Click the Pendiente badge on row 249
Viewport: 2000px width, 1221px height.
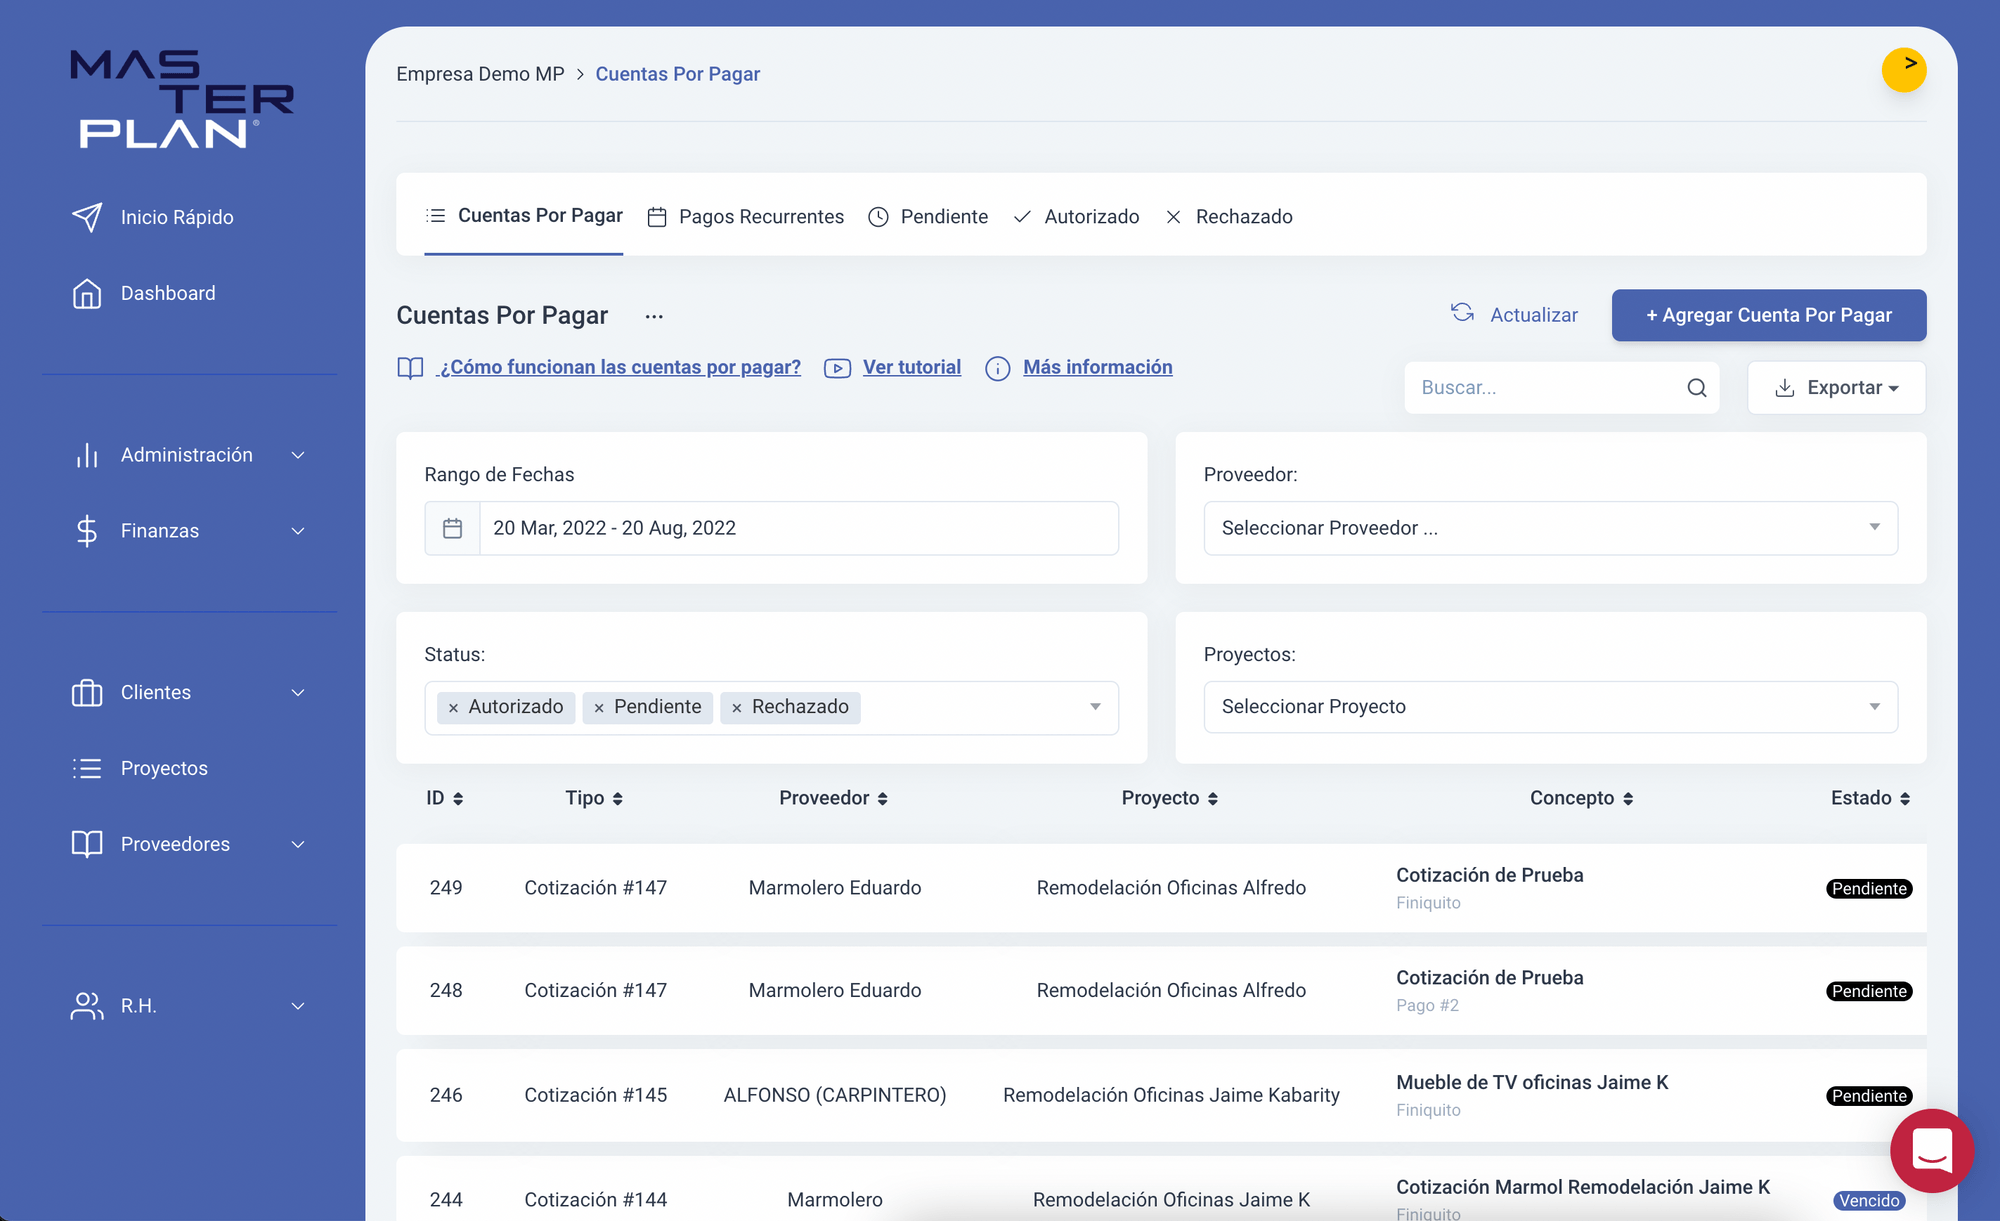[x=1869, y=889]
